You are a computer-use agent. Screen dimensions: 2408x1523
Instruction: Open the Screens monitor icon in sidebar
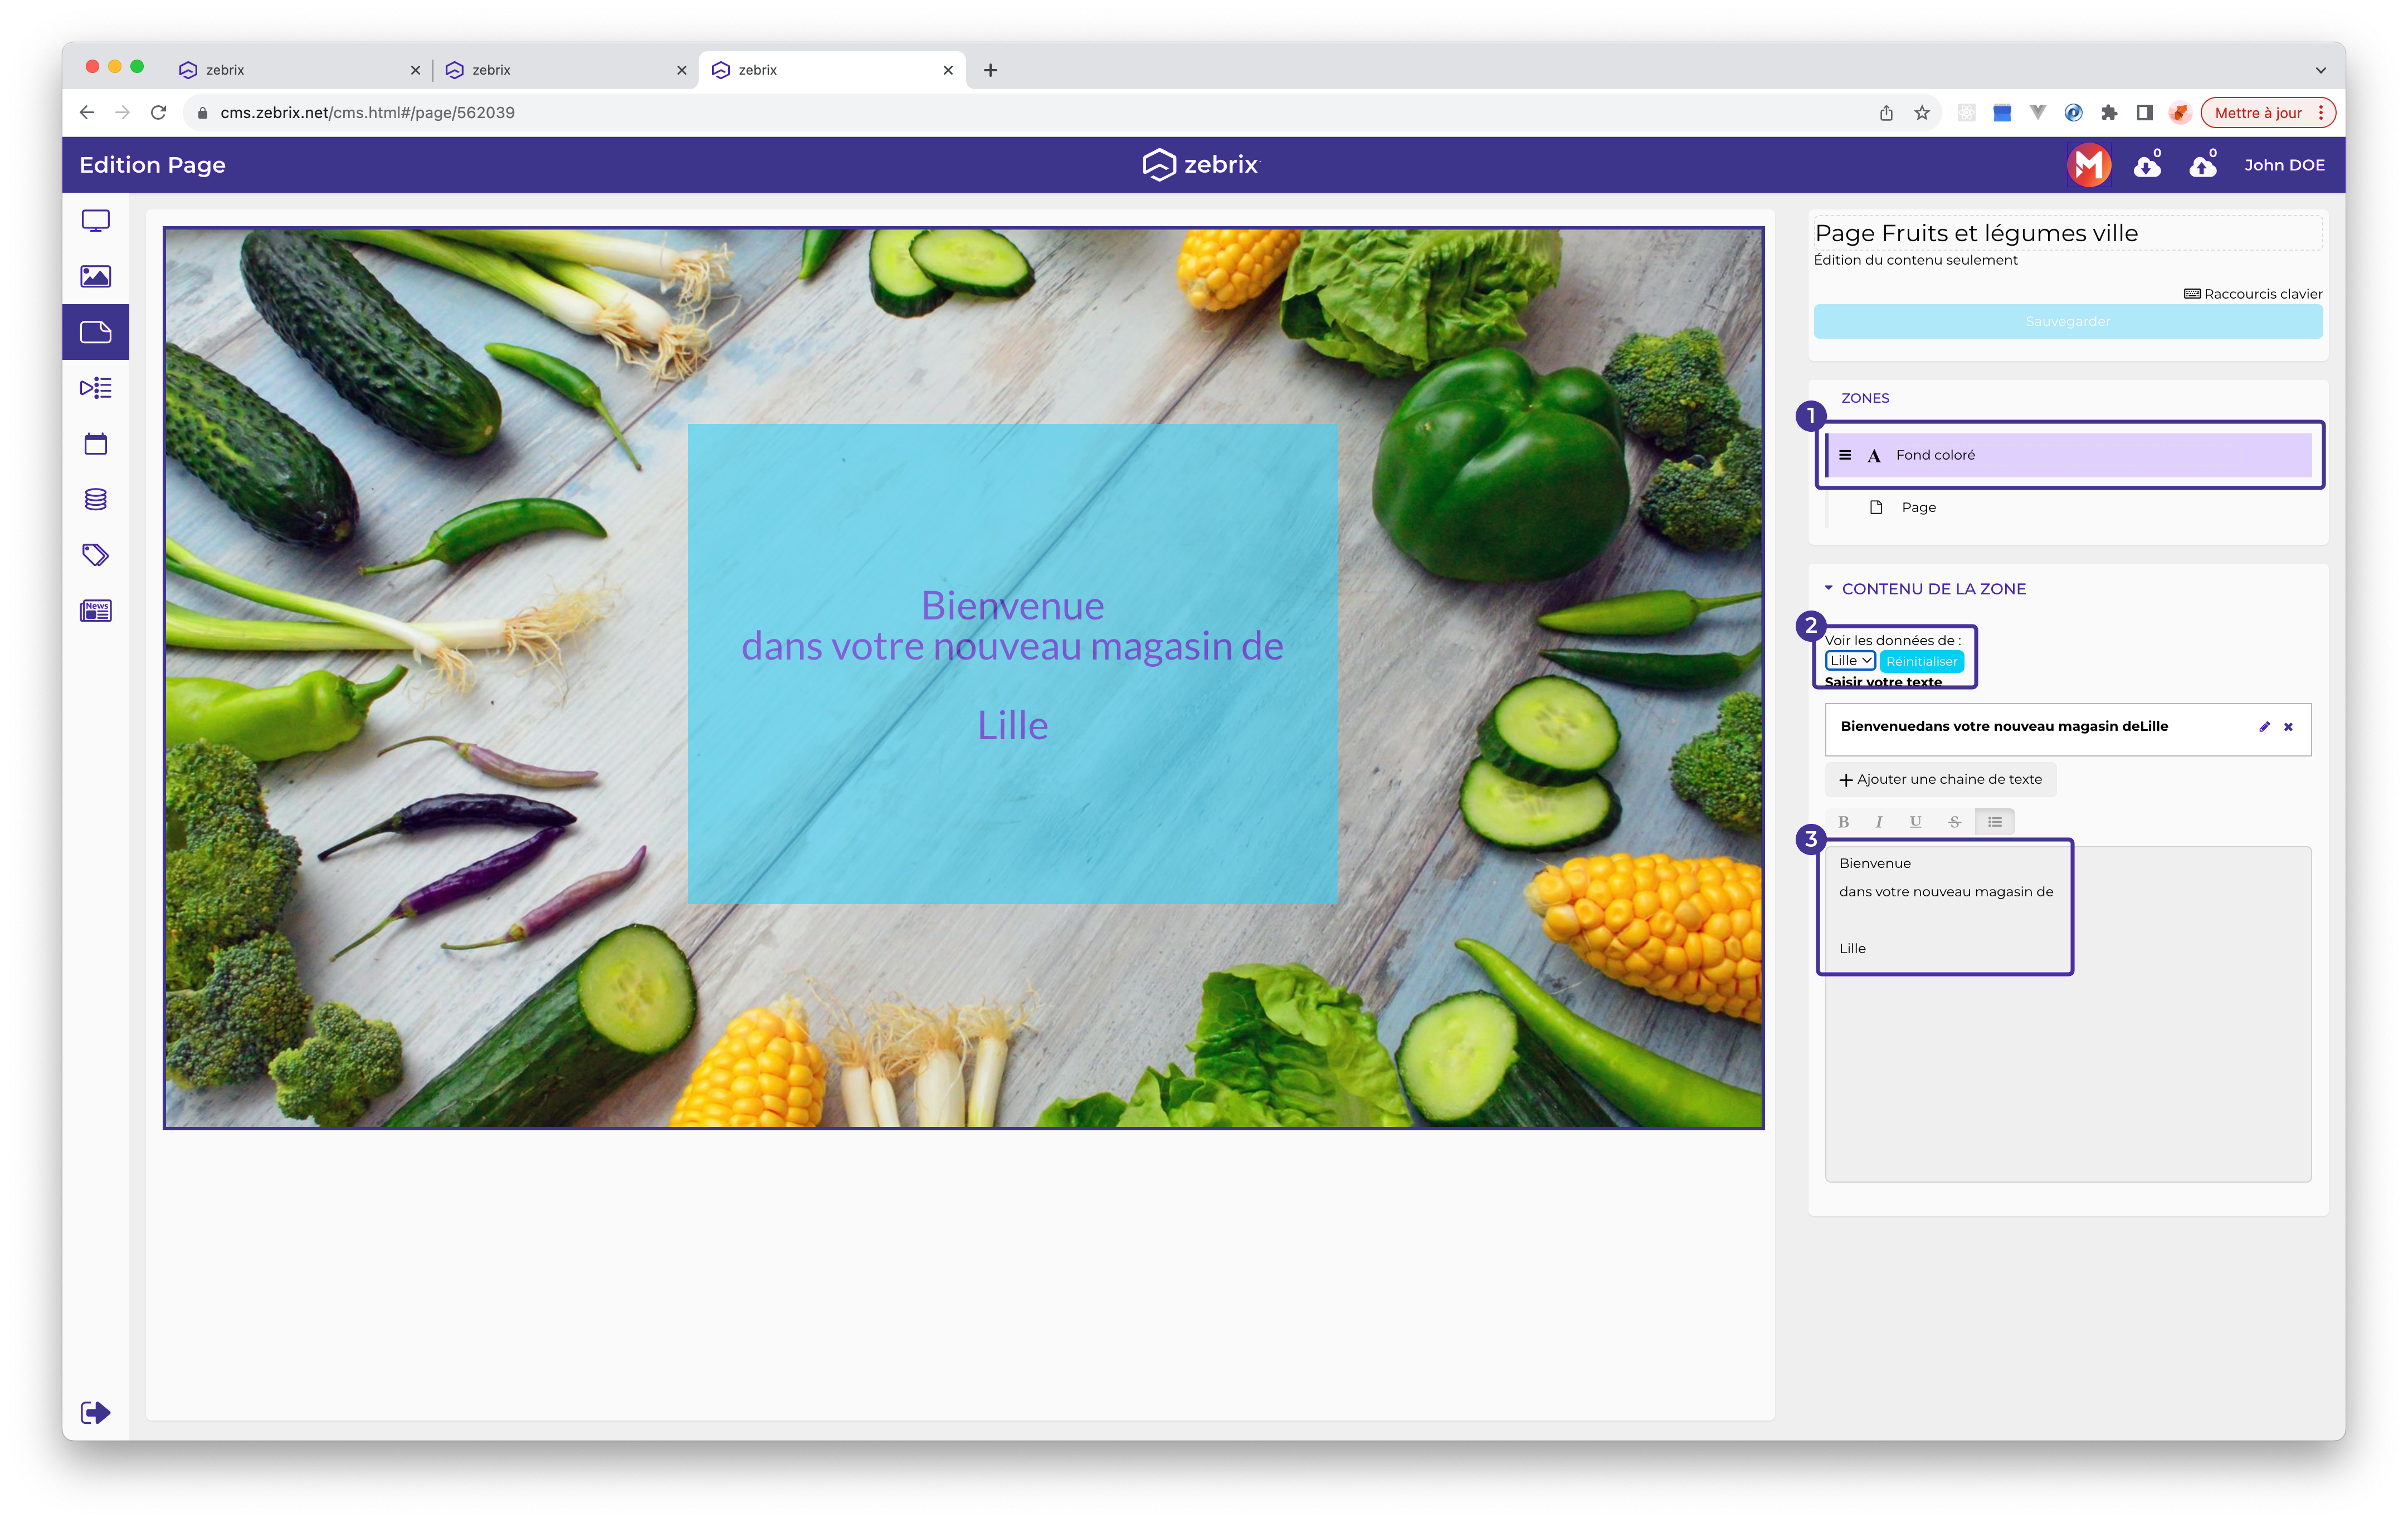click(95, 221)
